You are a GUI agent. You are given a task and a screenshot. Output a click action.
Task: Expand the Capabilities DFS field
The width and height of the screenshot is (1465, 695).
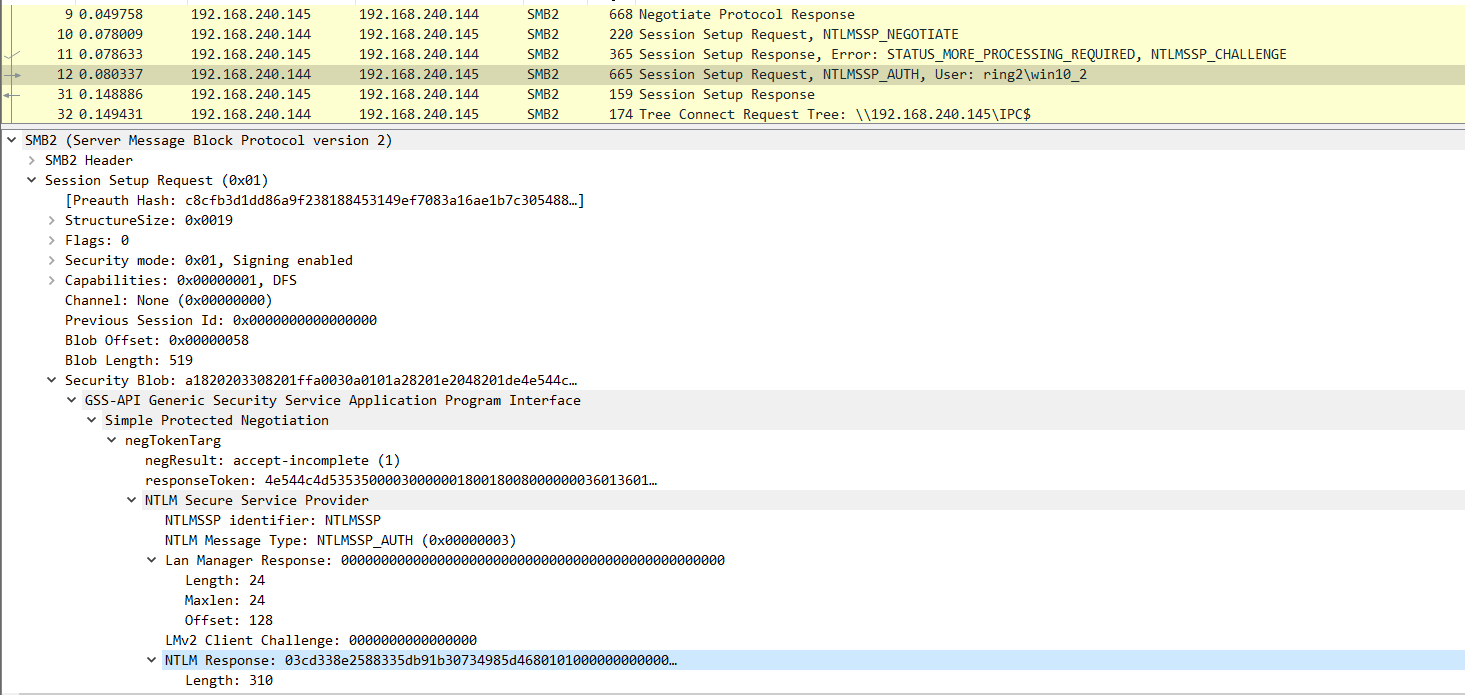coord(52,280)
